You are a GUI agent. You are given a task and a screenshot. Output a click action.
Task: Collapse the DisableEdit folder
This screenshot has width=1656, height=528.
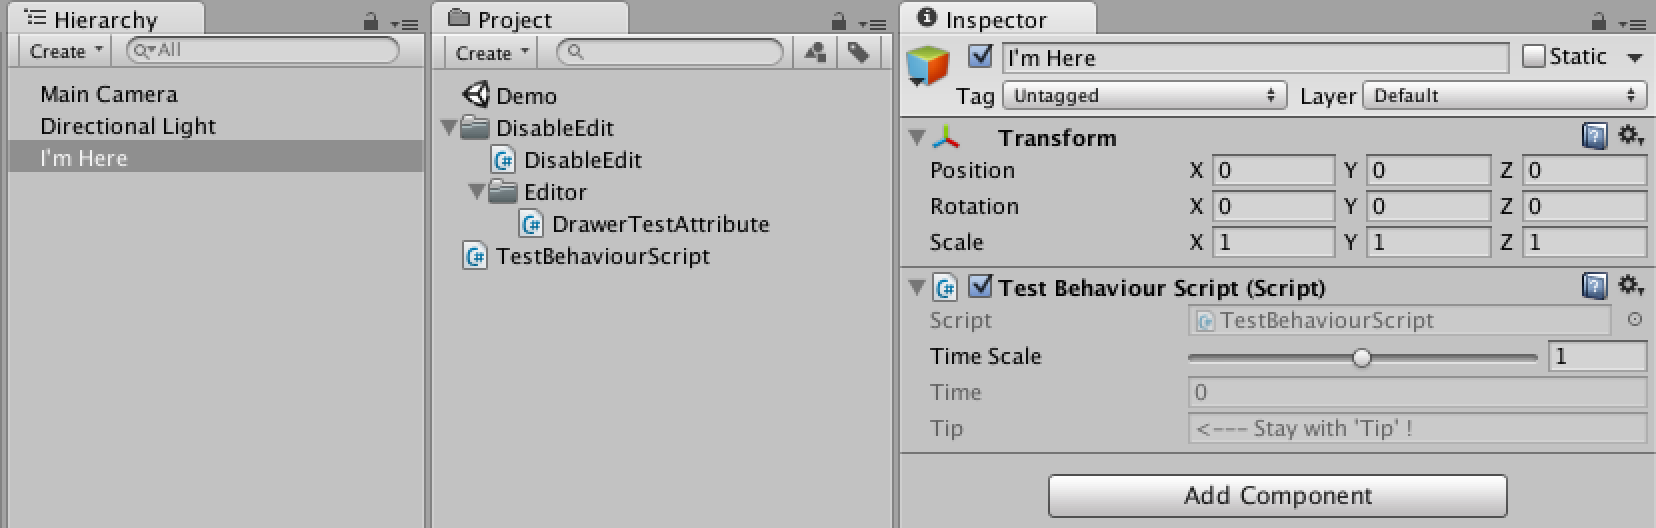[x=449, y=128]
